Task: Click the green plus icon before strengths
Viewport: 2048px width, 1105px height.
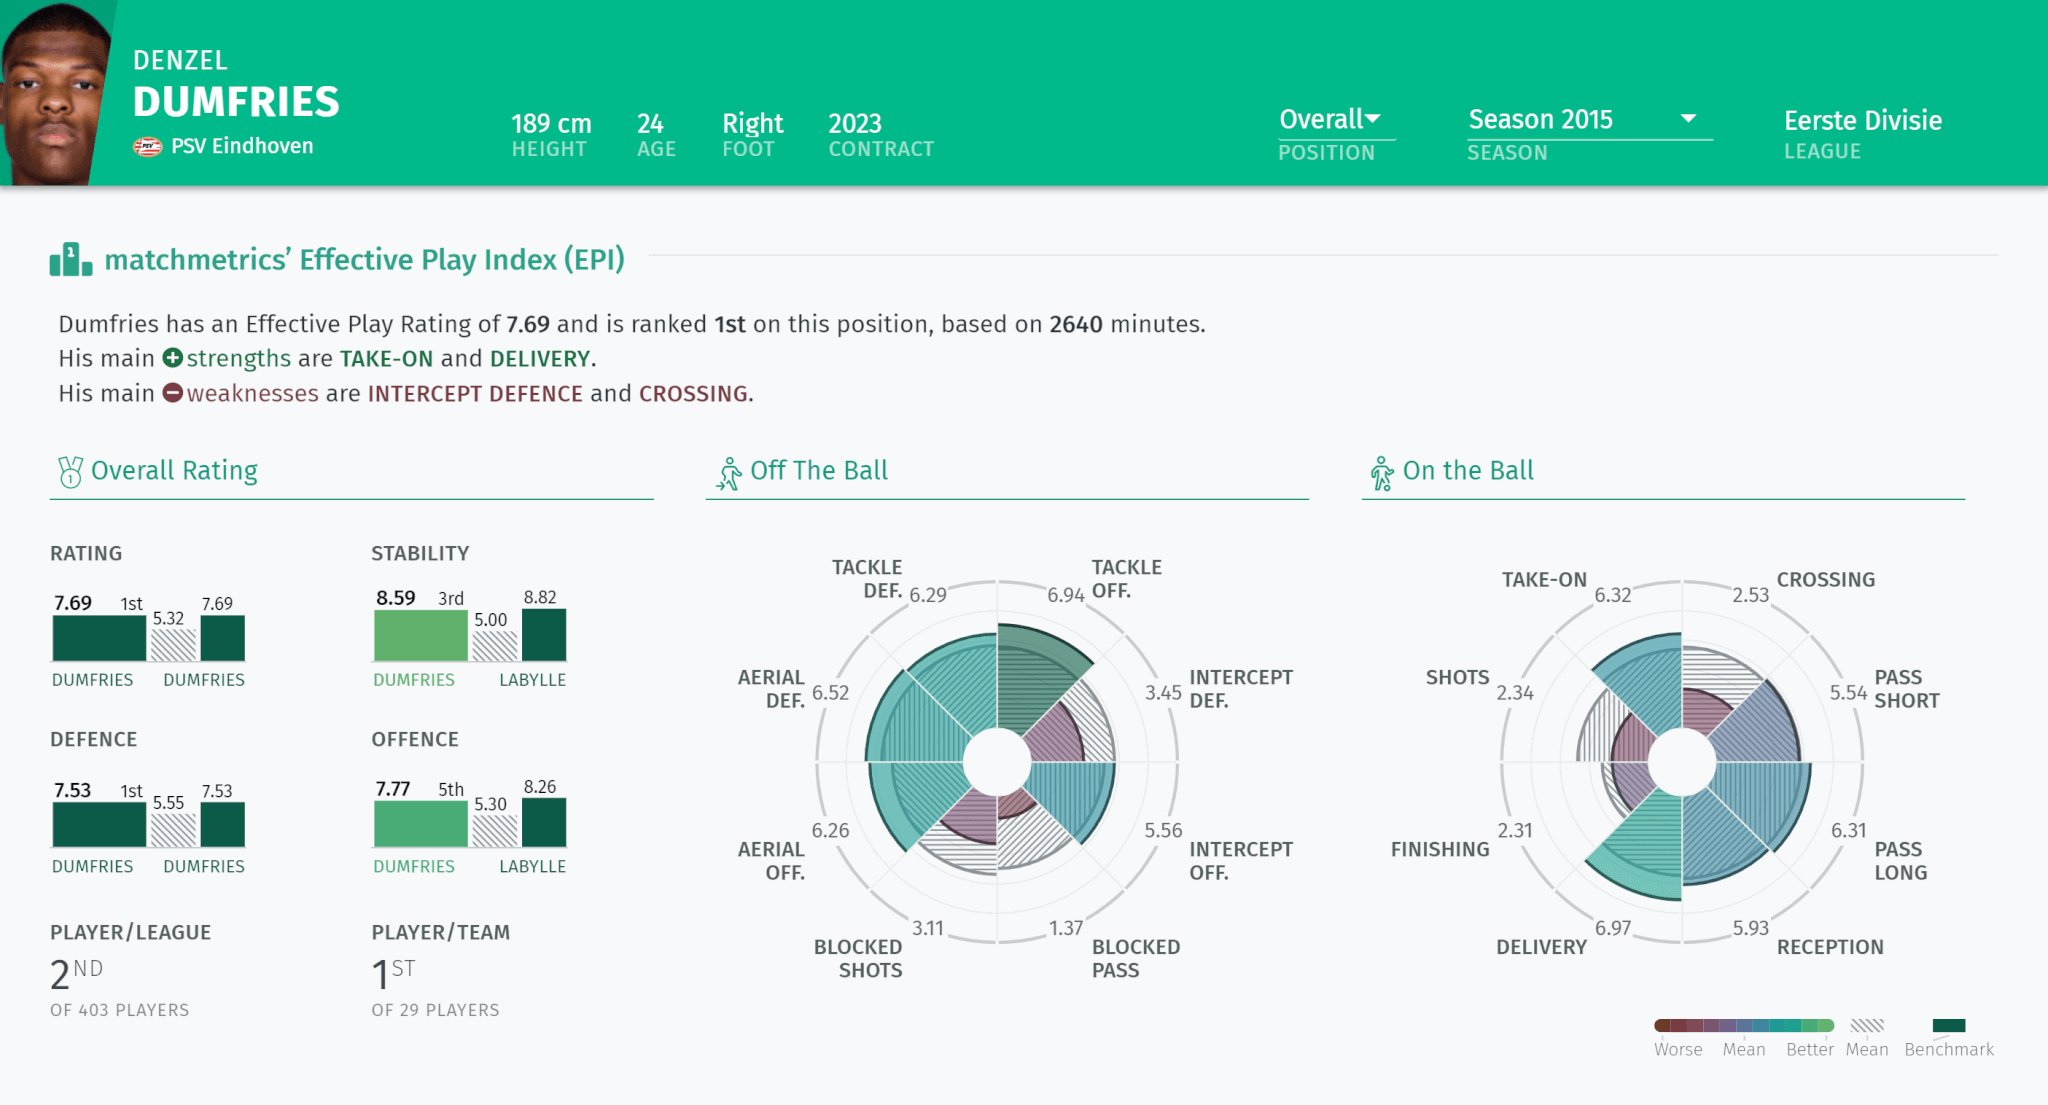Action: (x=173, y=358)
